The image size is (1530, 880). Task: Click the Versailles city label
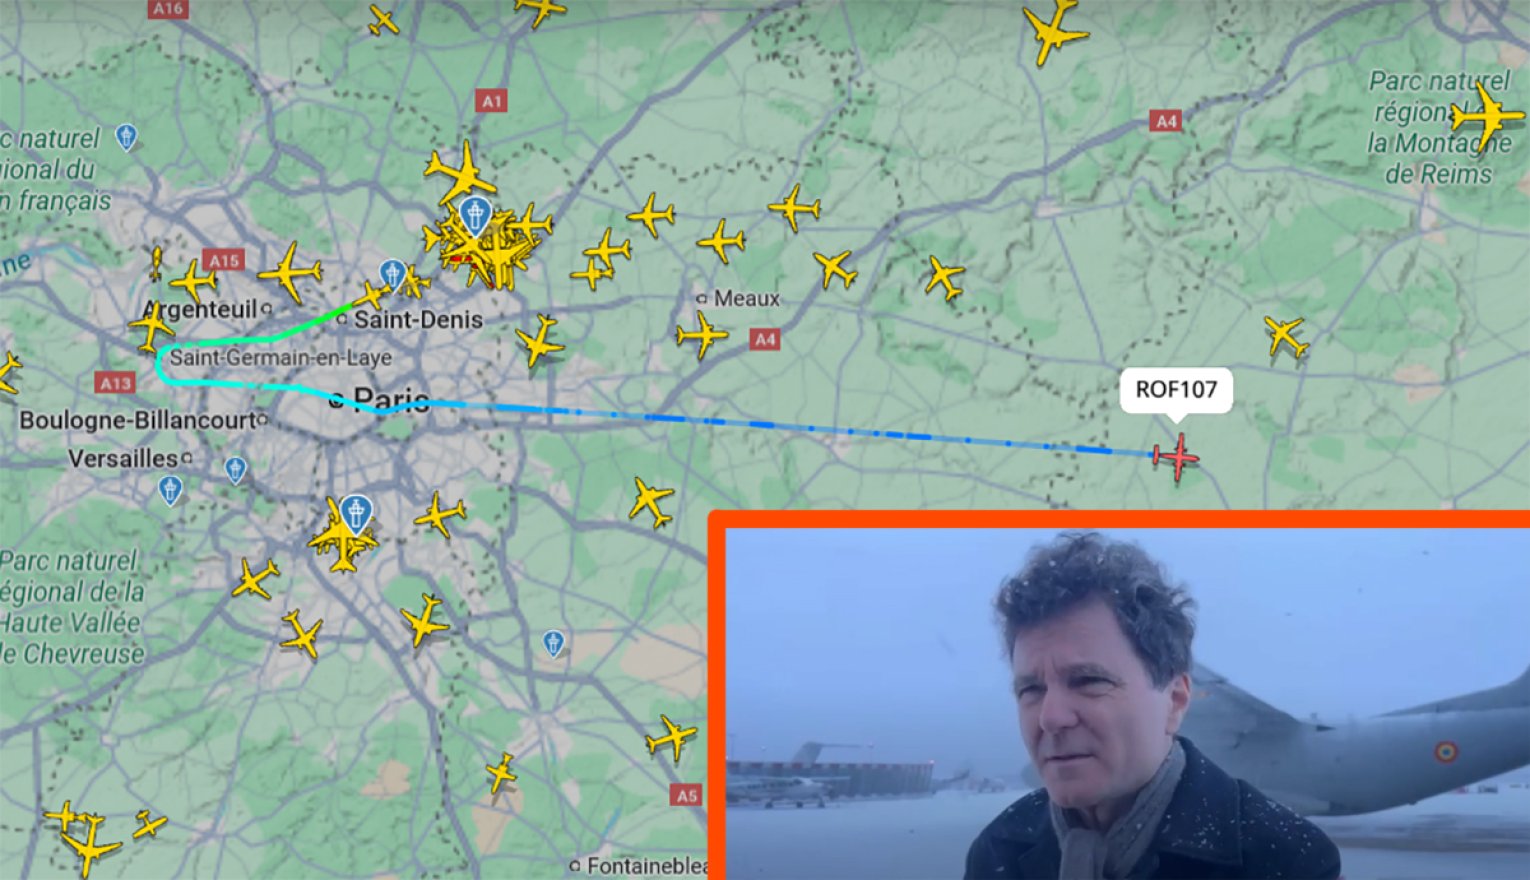(x=122, y=459)
